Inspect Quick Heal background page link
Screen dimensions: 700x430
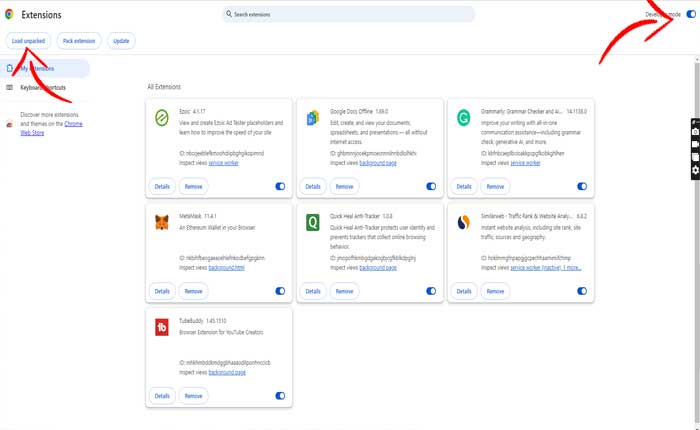[x=378, y=268]
